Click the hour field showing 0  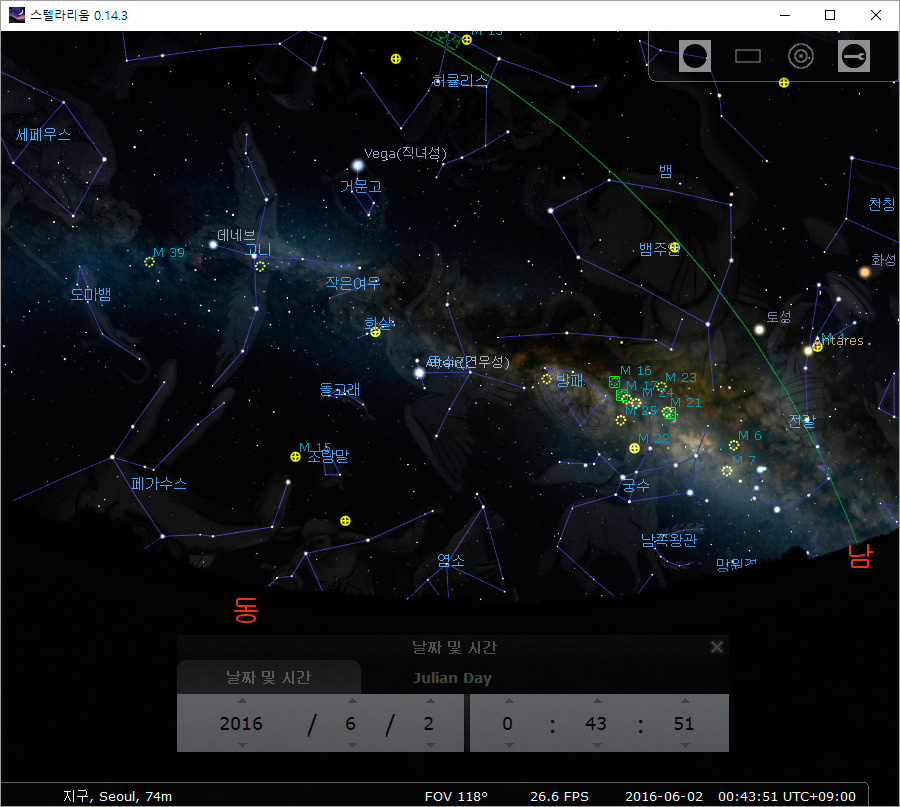[507, 724]
